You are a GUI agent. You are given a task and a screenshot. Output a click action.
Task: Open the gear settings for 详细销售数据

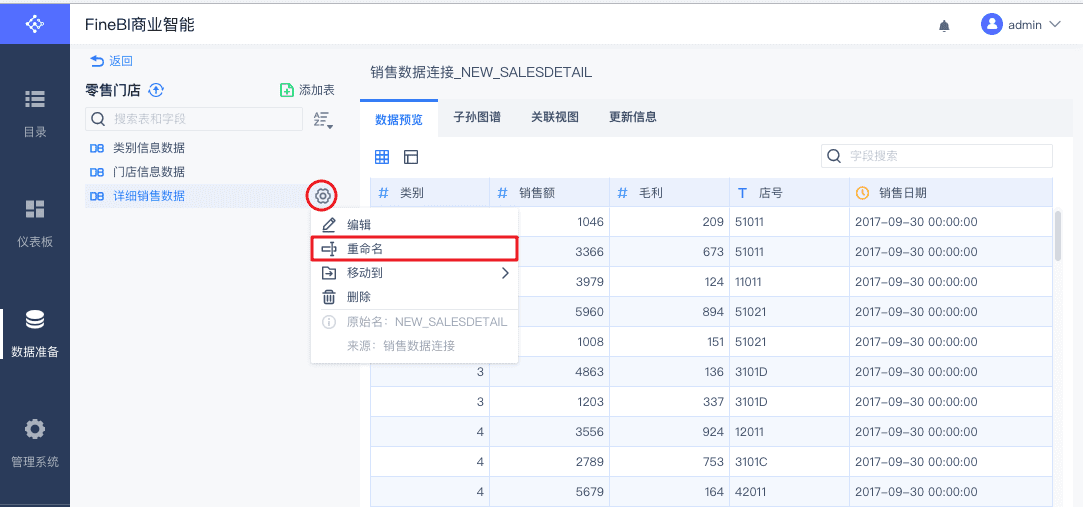click(x=322, y=196)
